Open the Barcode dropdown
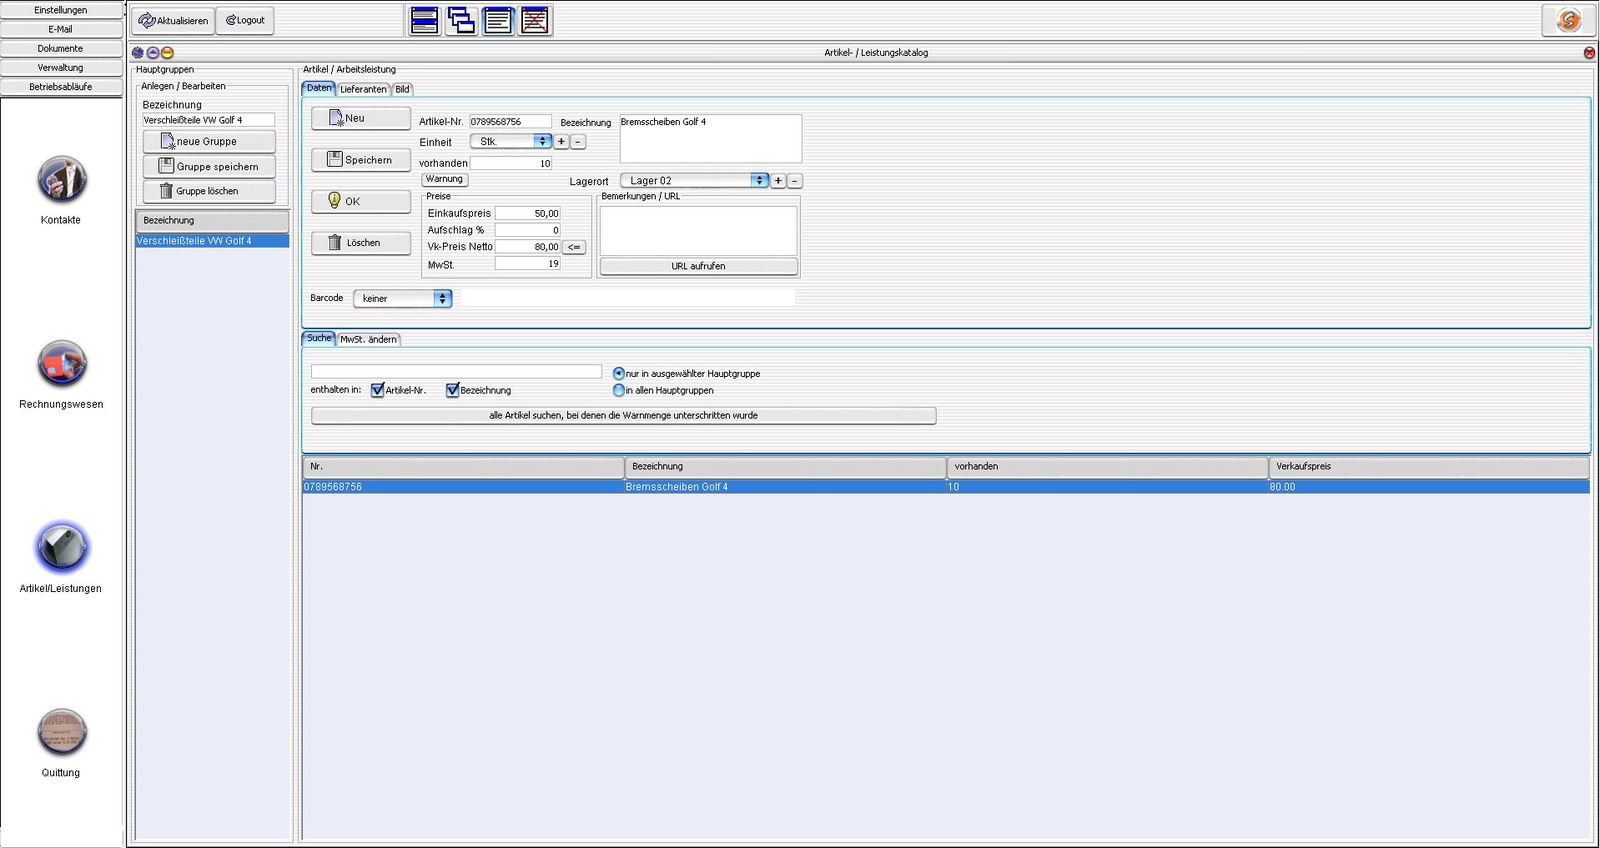Image resolution: width=1600 pixels, height=848 pixels. [x=403, y=299]
